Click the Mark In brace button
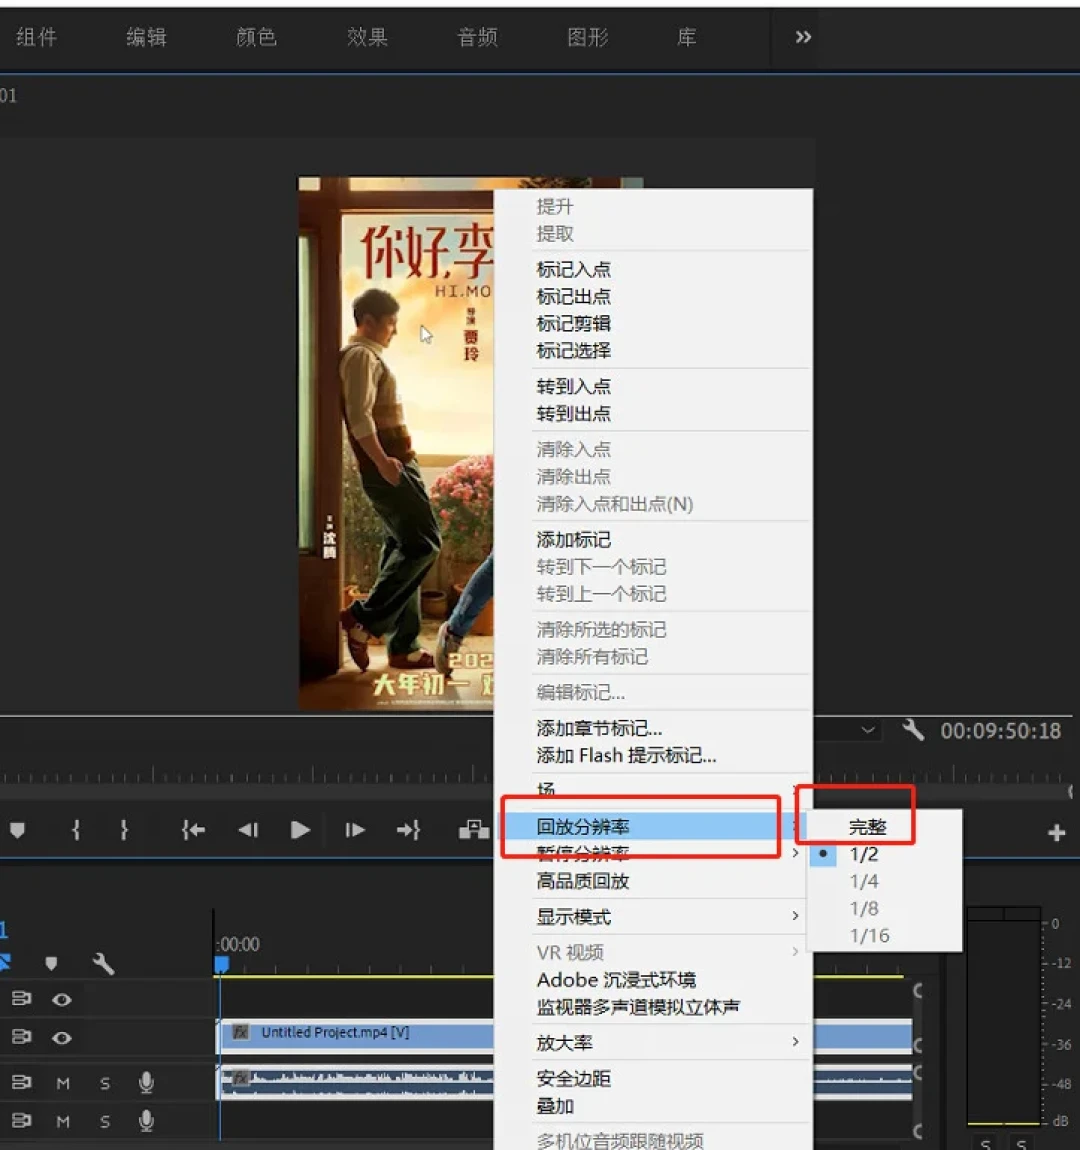The image size is (1080, 1150). [76, 830]
